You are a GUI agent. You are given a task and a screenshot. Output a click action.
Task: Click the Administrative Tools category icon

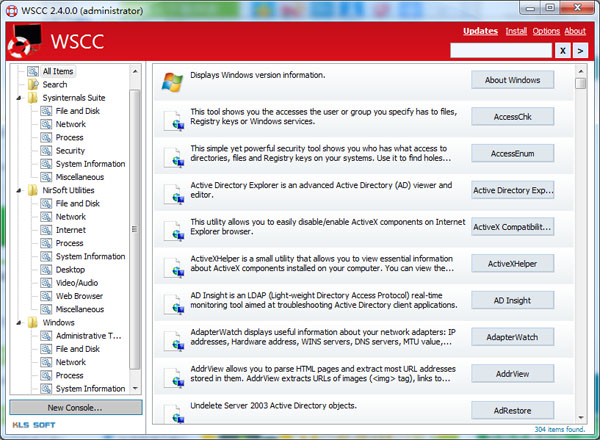(x=46, y=336)
